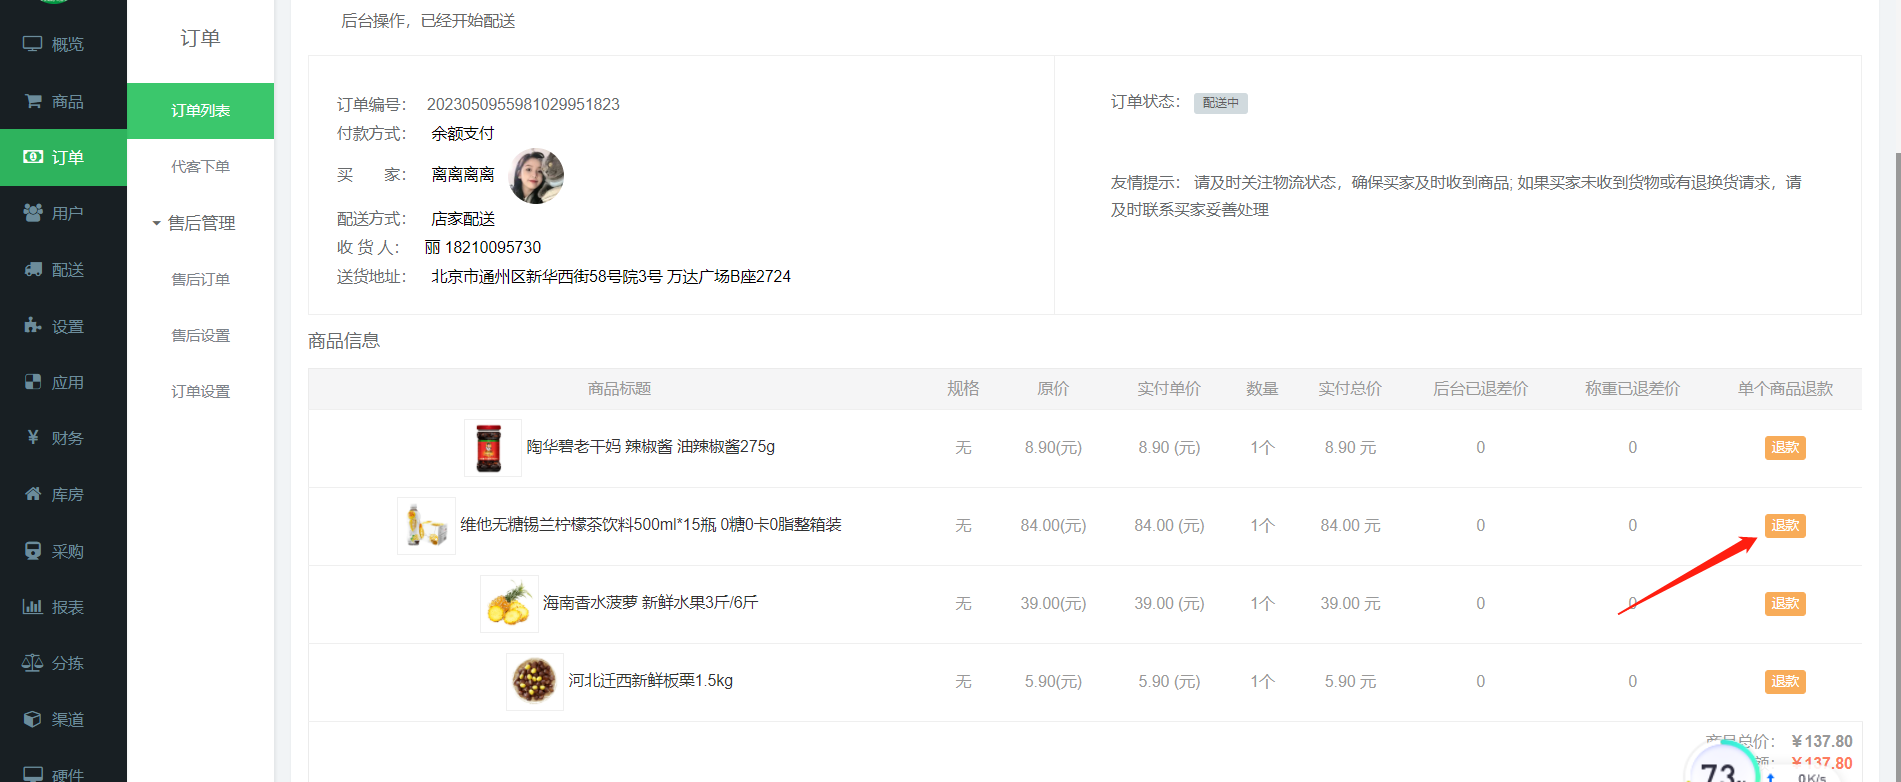1901x782 pixels.
Task: Open 分拣 via balance scale icon
Action: [x=32, y=663]
